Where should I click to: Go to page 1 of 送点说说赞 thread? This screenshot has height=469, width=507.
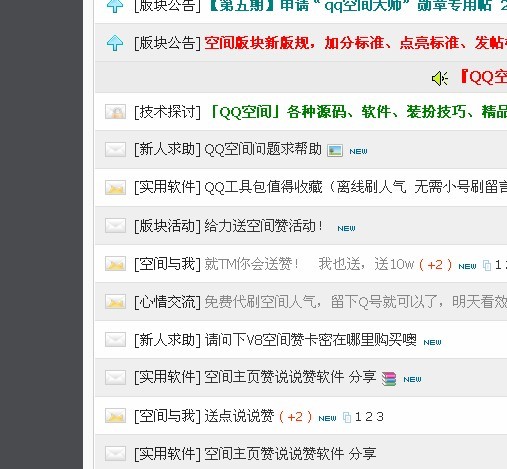tap(358, 417)
